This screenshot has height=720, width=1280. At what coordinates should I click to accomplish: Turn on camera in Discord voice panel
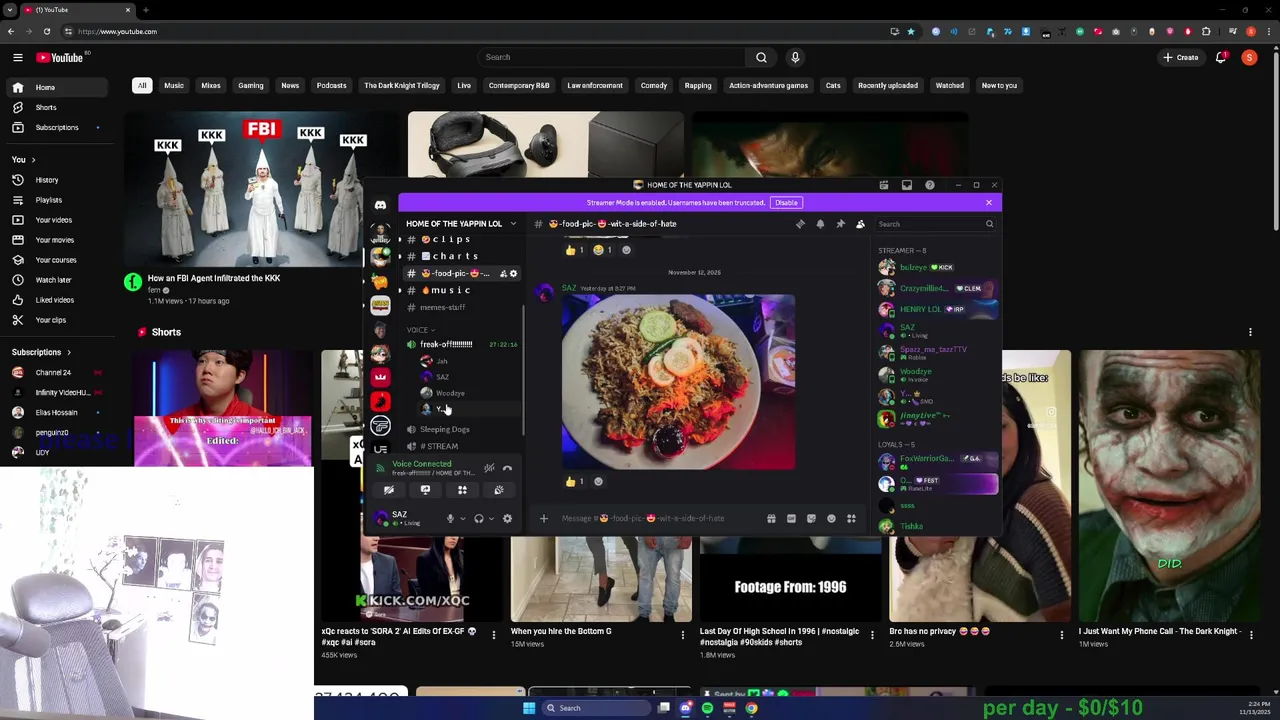[388, 490]
